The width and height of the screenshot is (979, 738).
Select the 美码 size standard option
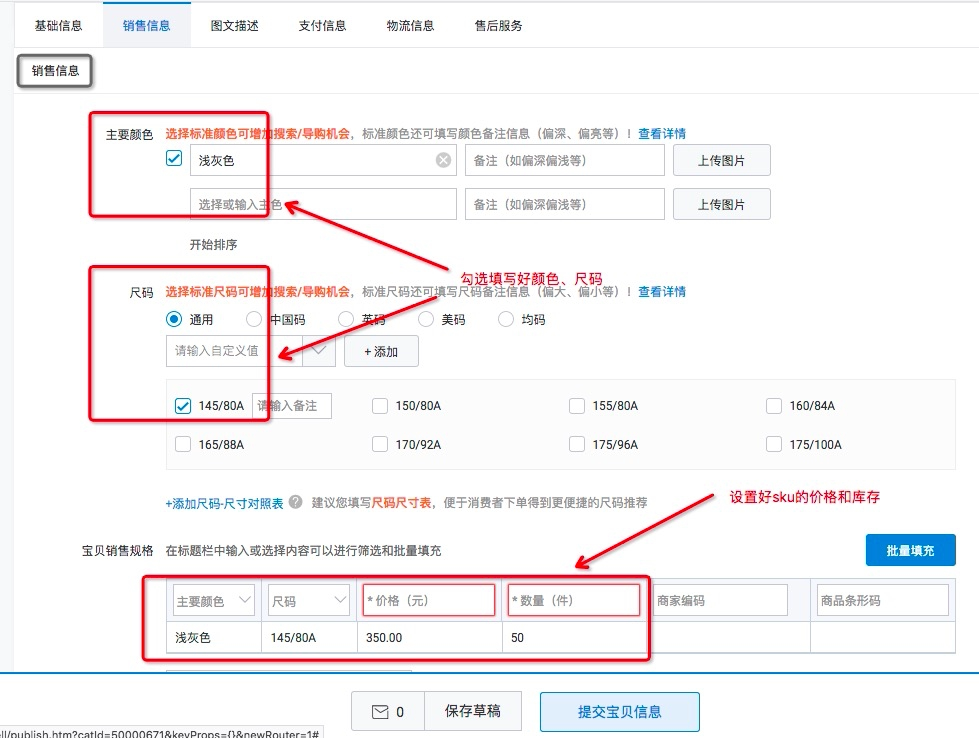coord(426,320)
